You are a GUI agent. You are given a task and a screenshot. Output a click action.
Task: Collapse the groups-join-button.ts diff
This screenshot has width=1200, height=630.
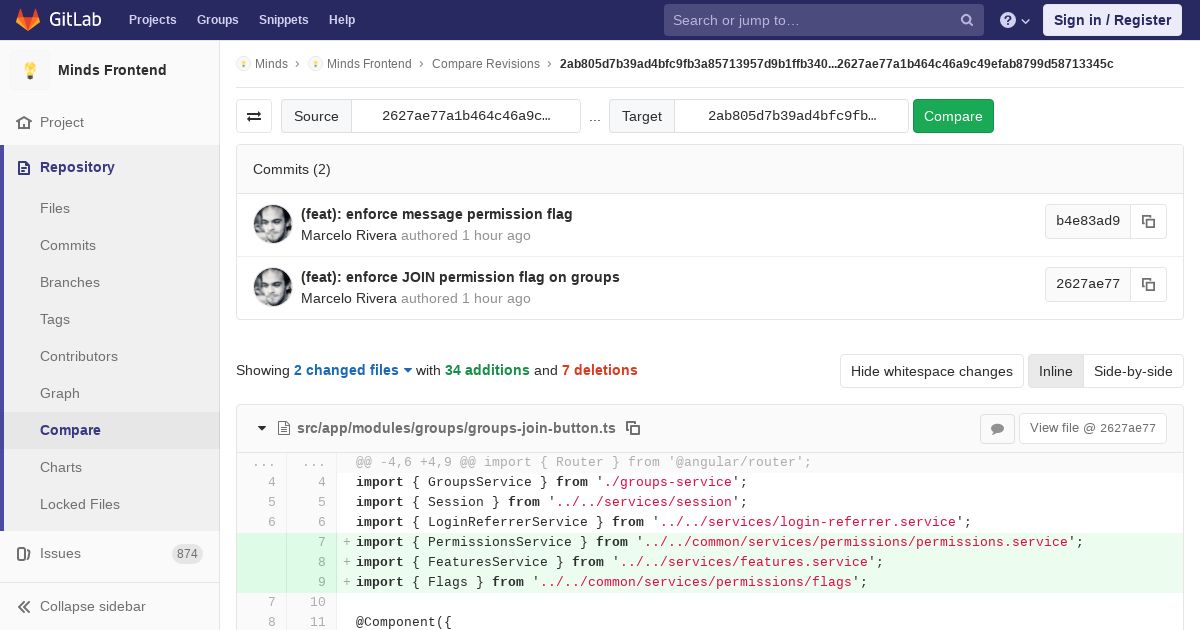[x=262, y=428]
